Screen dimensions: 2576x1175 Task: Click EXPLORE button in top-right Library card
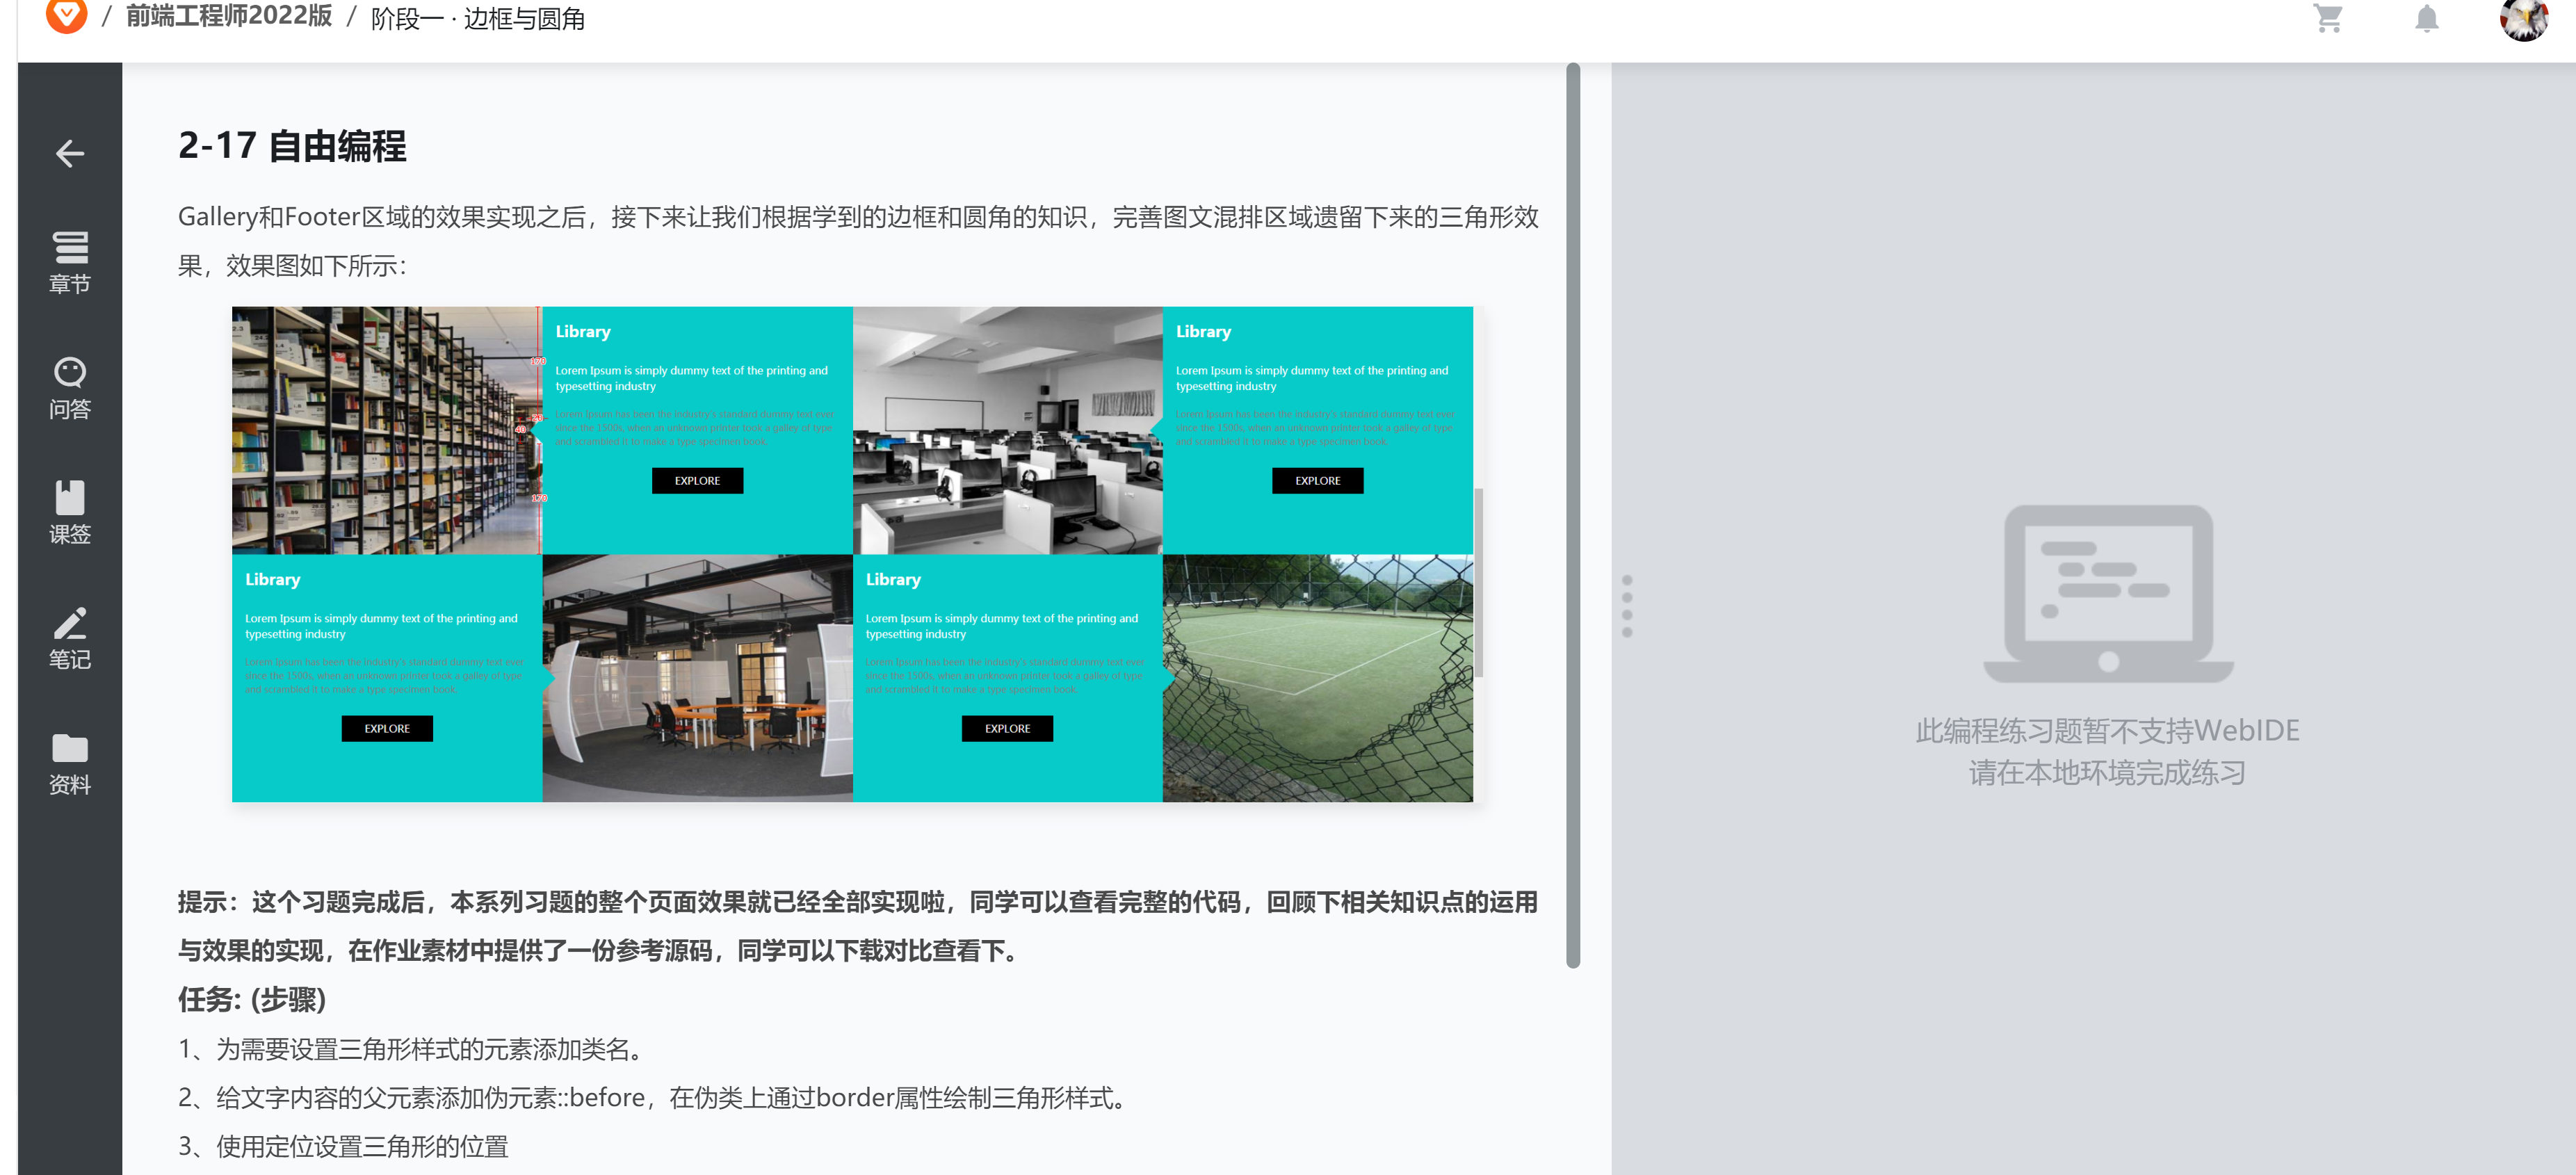point(1317,481)
